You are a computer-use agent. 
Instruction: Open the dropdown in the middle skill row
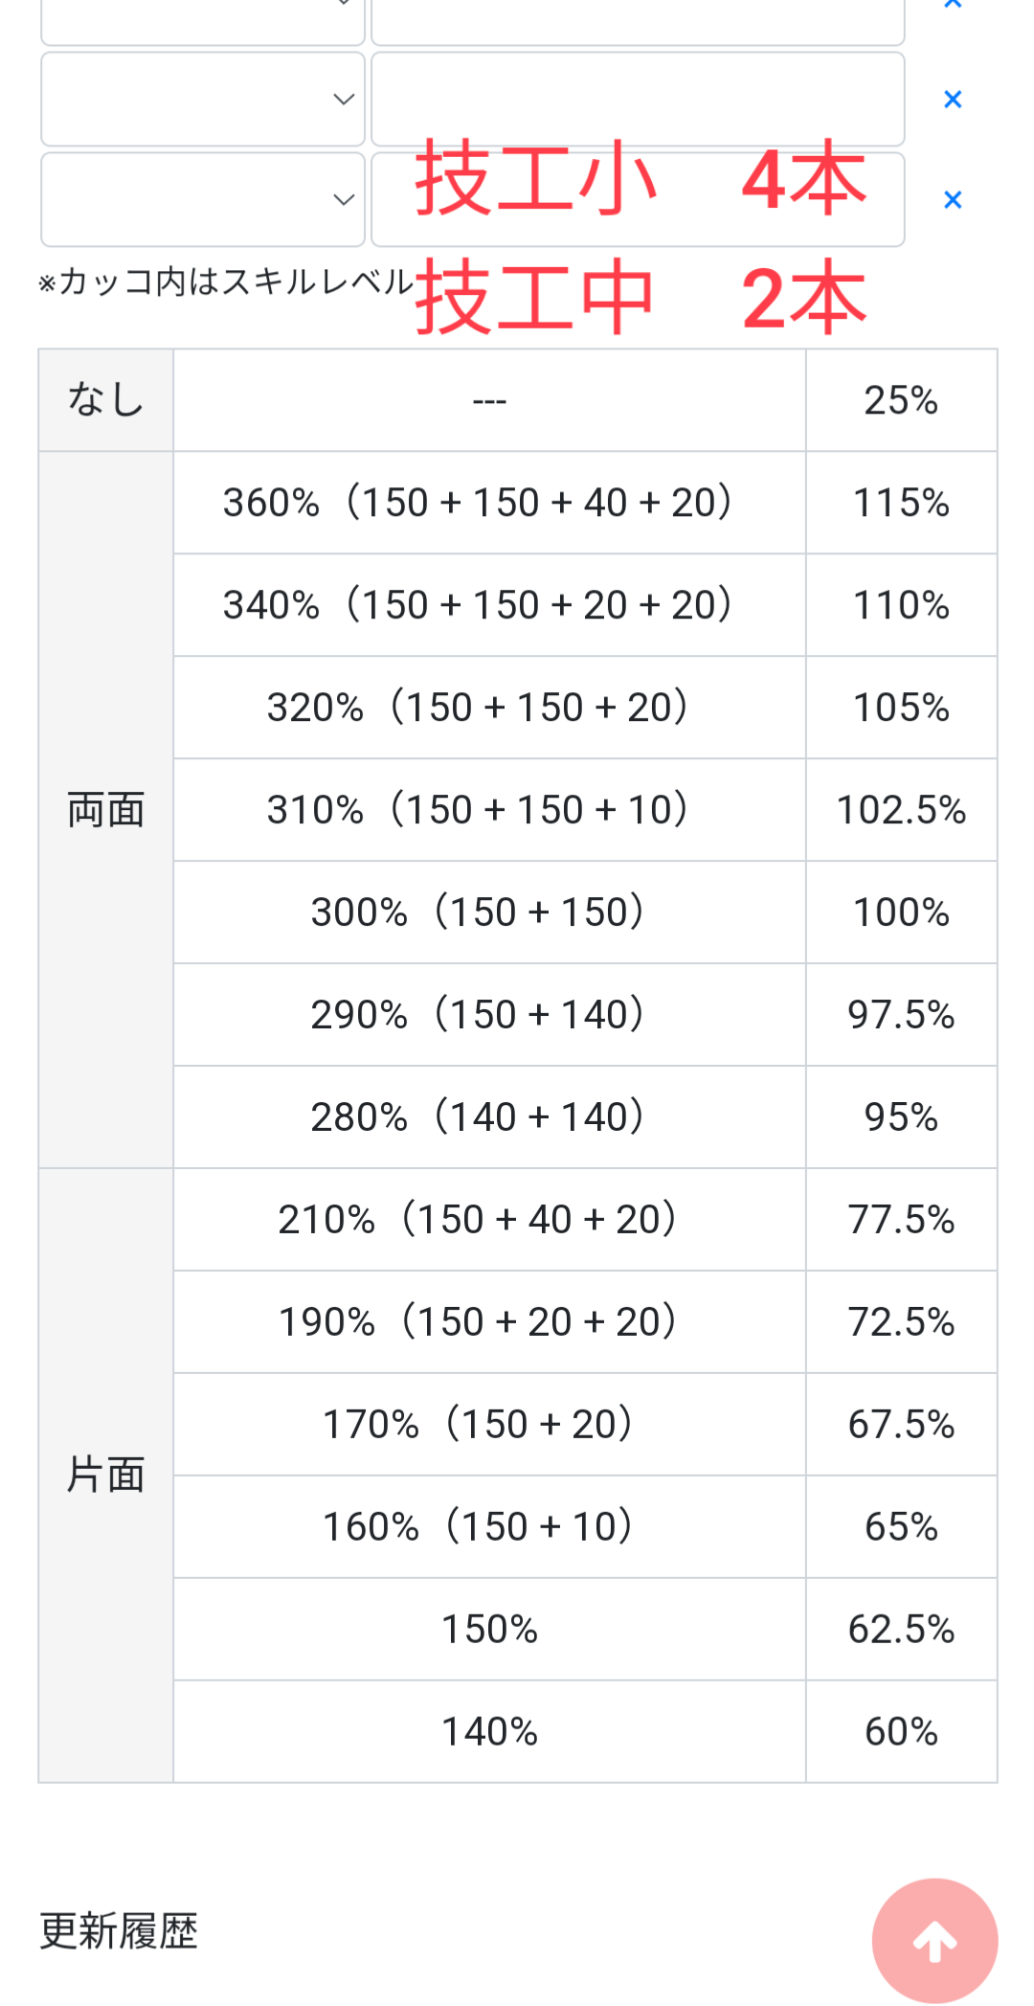coord(203,99)
